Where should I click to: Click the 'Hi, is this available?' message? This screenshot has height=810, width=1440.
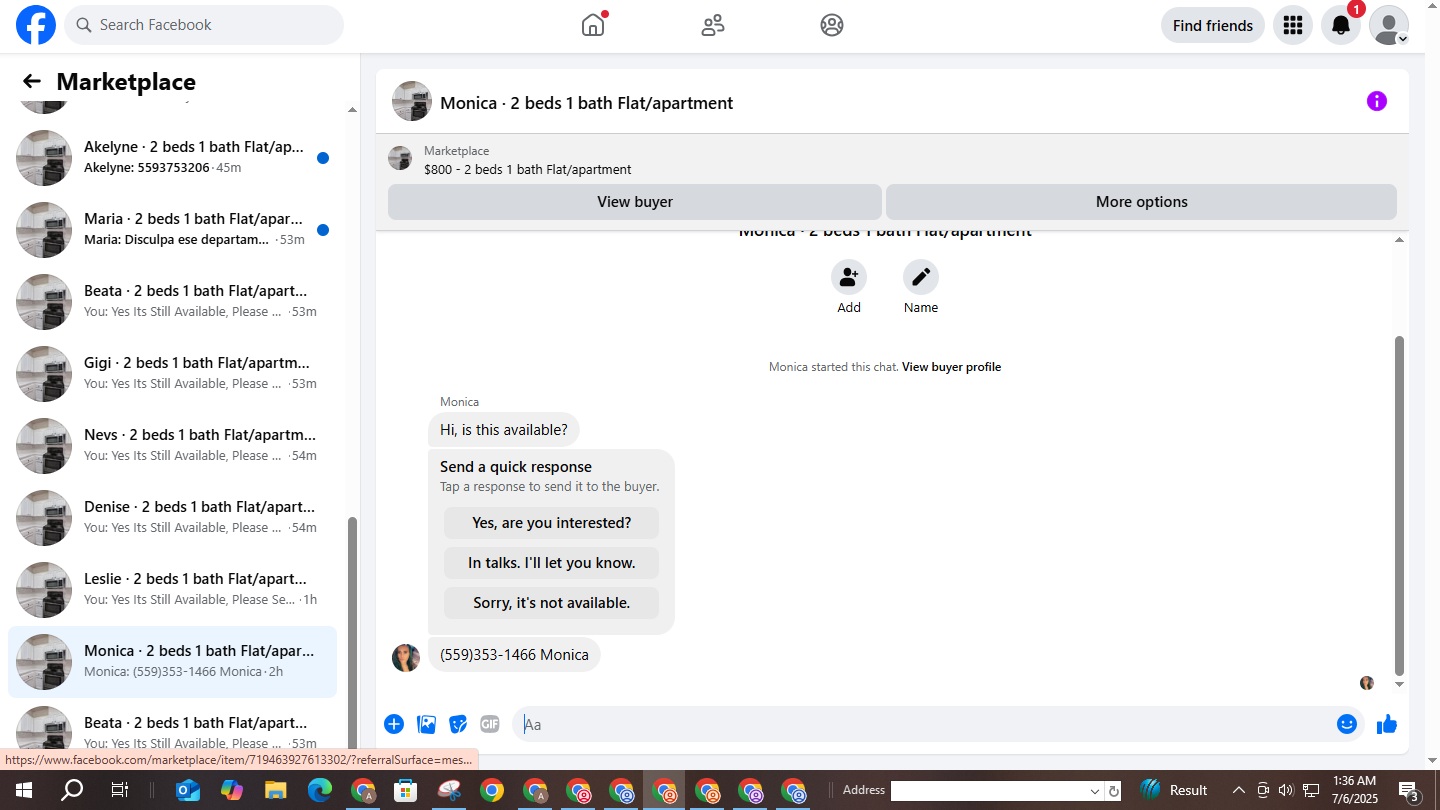coord(504,430)
